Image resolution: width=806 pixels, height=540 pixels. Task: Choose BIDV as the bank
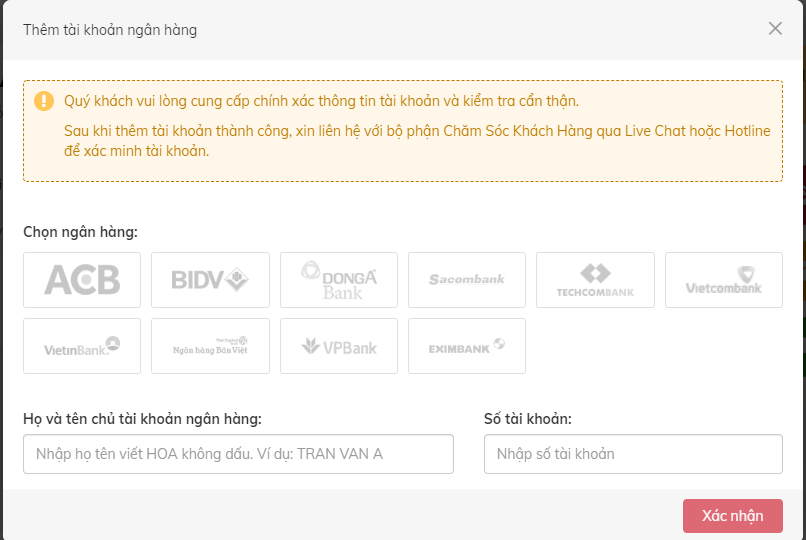(x=210, y=280)
